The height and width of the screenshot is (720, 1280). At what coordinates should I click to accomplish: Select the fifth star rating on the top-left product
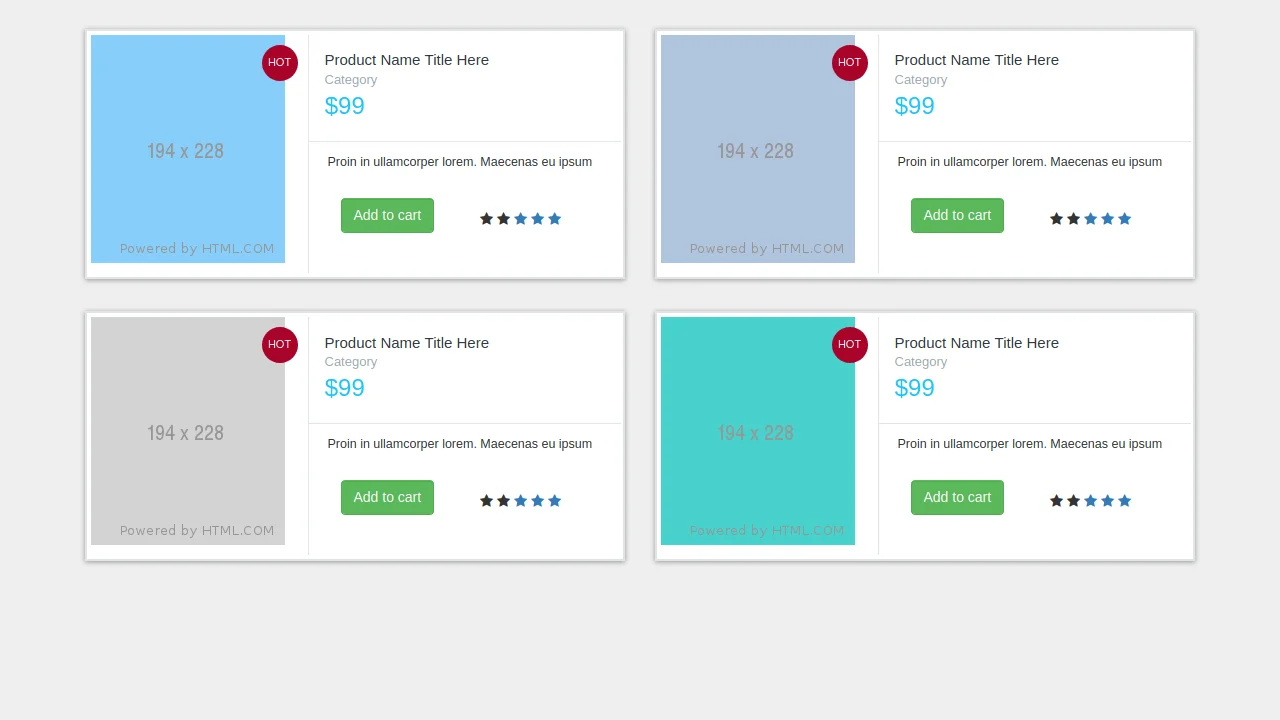pyautogui.click(x=554, y=218)
